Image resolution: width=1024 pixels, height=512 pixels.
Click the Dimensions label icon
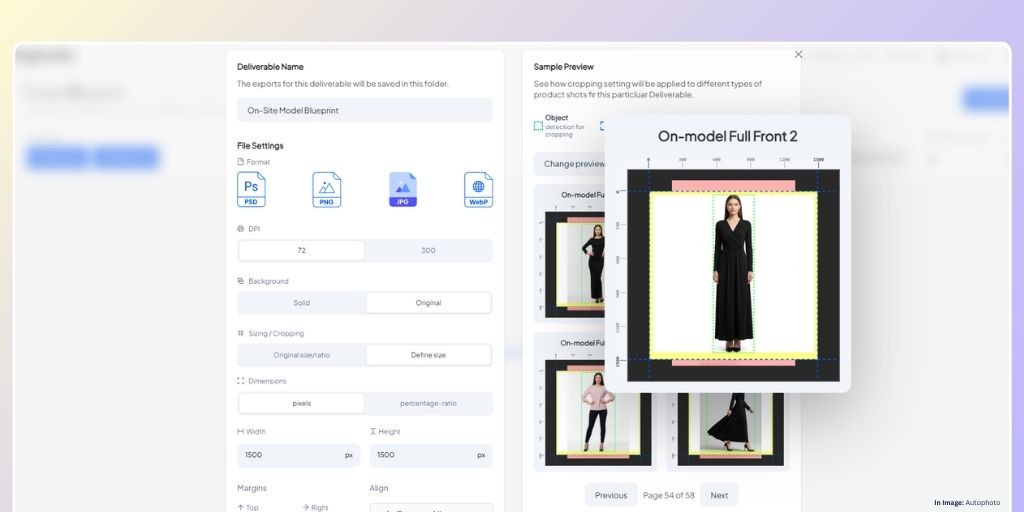point(240,381)
